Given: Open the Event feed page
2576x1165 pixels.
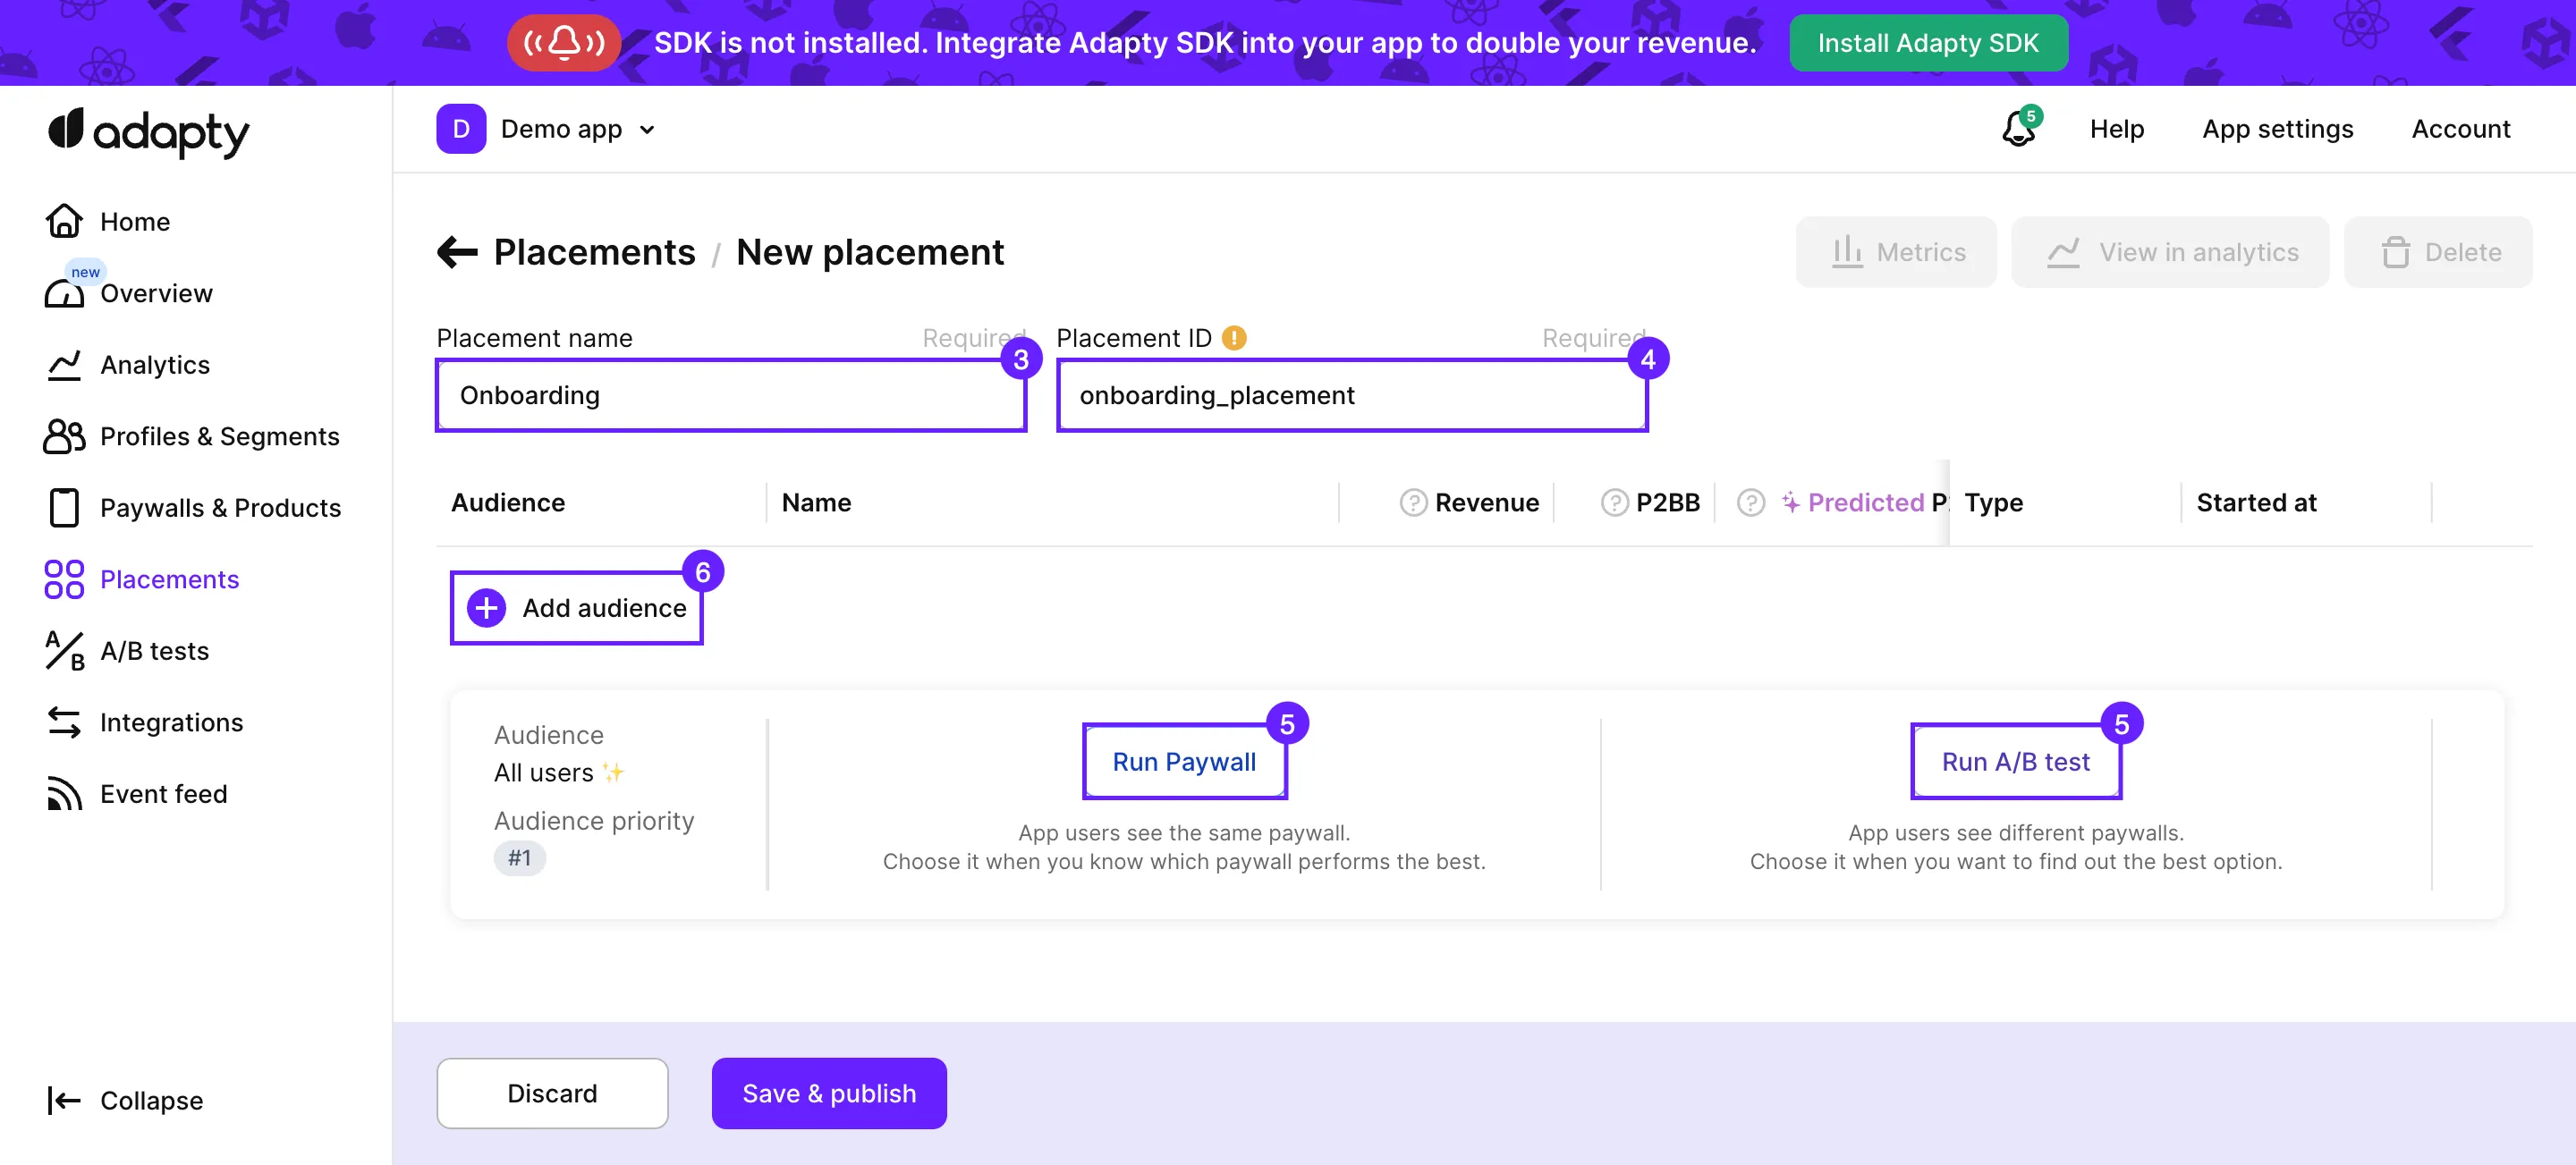Looking at the screenshot, I should pyautogui.click(x=163, y=794).
